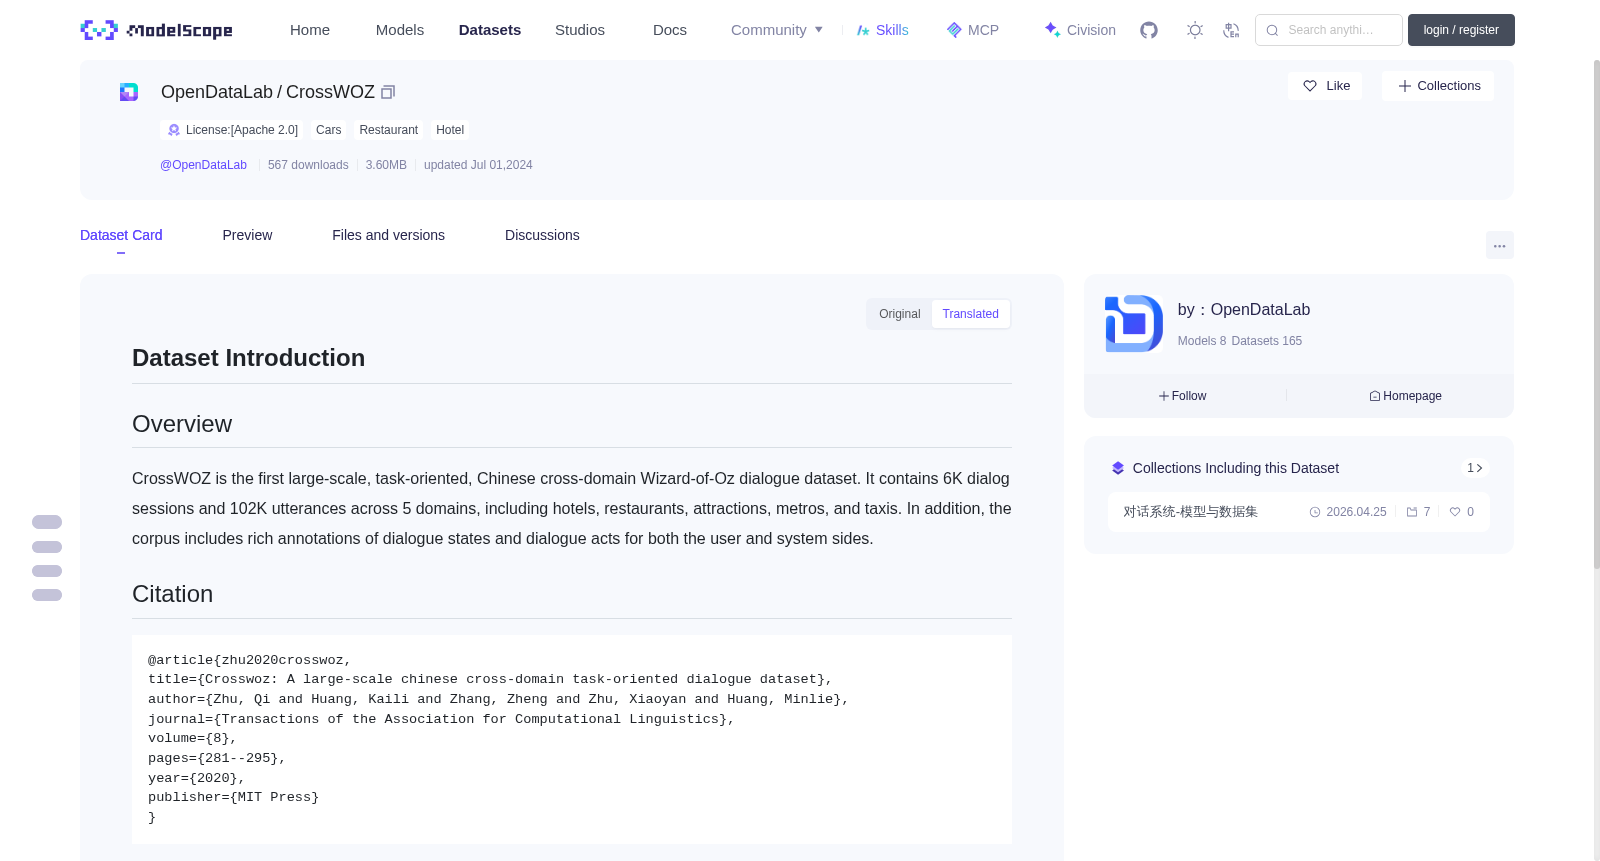Image resolution: width=1600 pixels, height=861 pixels.
Task: Expand the Community dropdown menu
Action: (777, 30)
